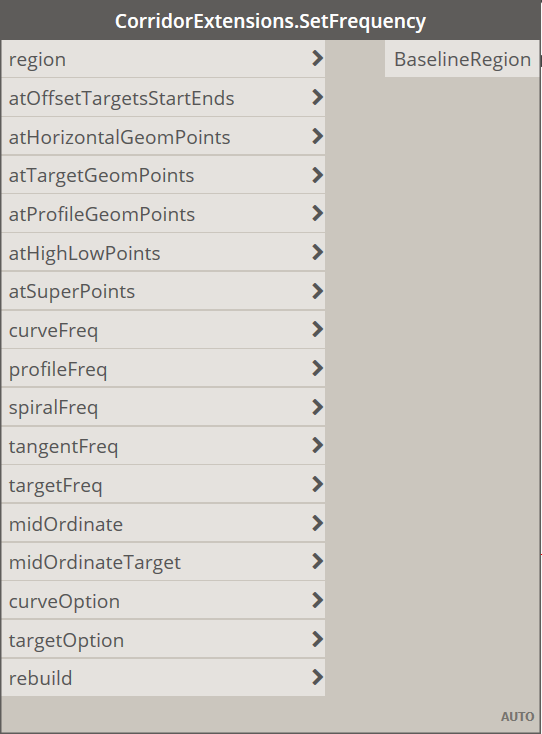542x734 pixels.
Task: Click the curveFreq port chevron
Action: coord(317,330)
